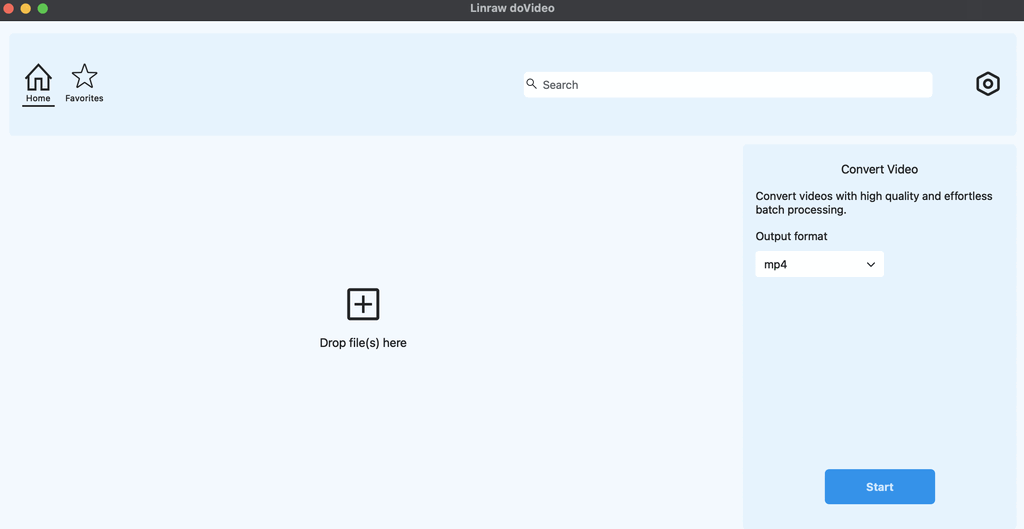Click the yellow minimize window button
1024x529 pixels.
coord(26,9)
